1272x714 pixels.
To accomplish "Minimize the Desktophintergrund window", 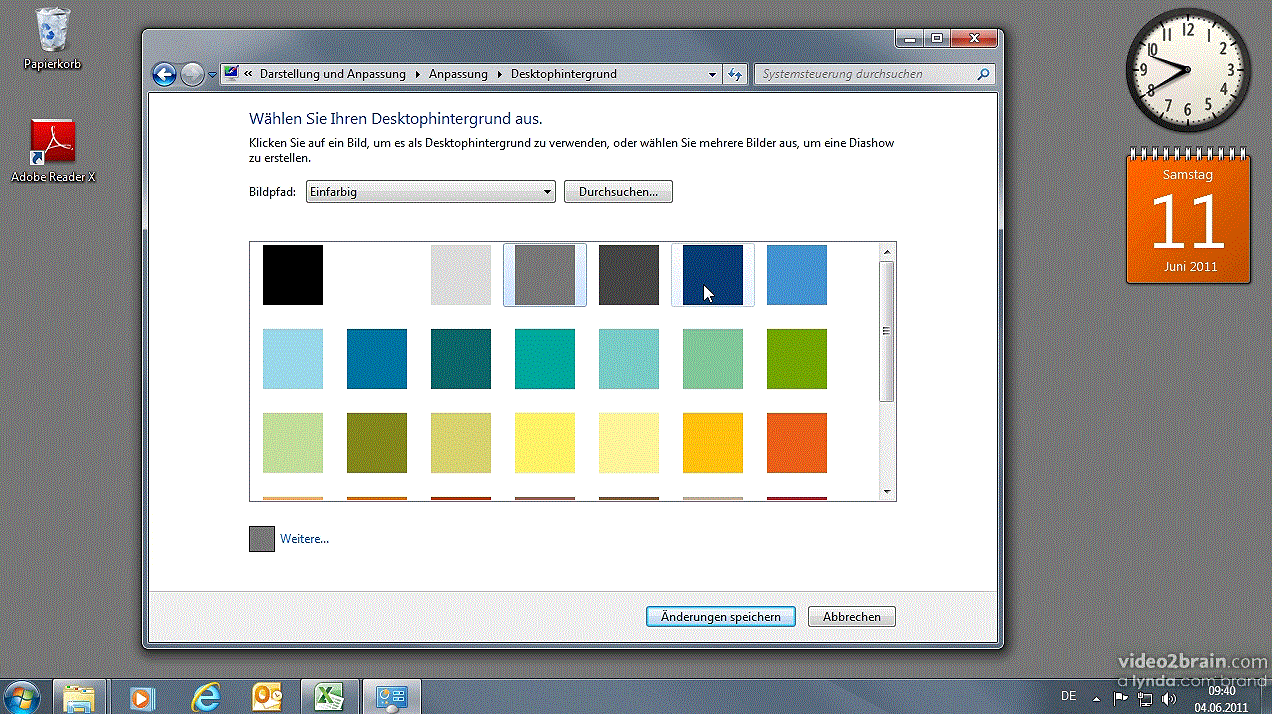I will [x=908, y=39].
